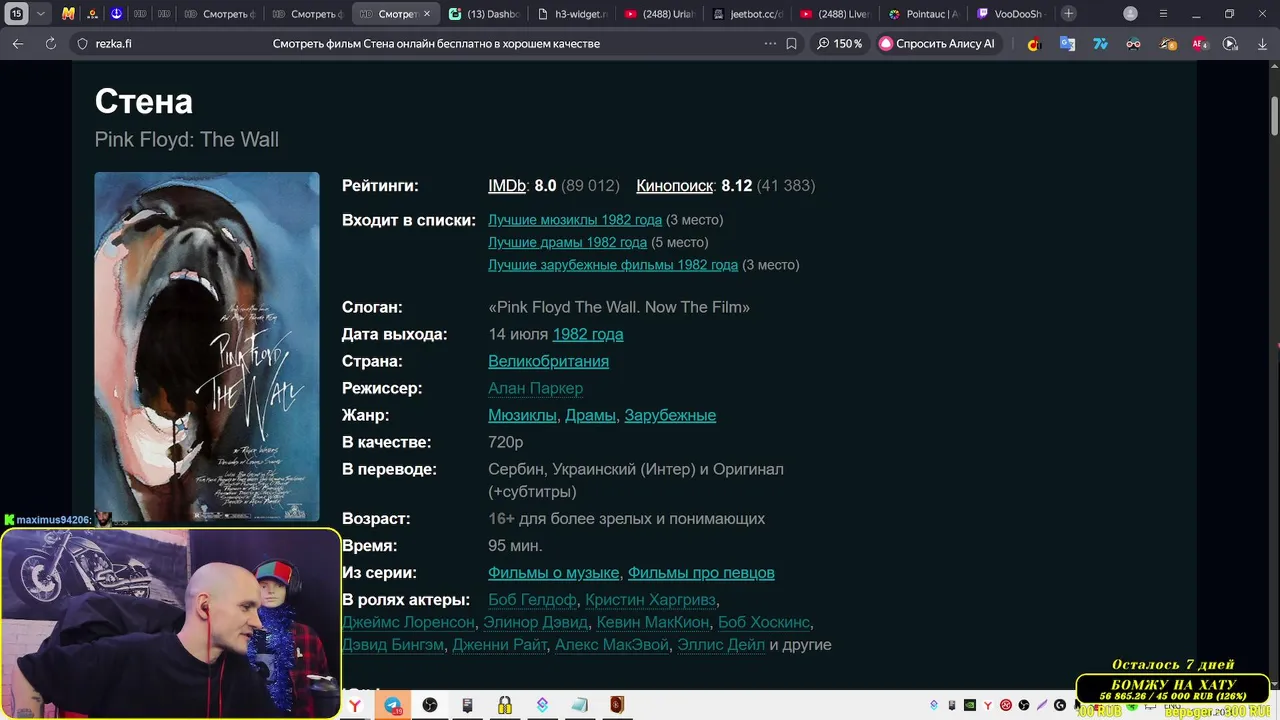The width and height of the screenshot is (1280, 720).
Task: Open the Великобритания country link
Action: click(x=548, y=362)
